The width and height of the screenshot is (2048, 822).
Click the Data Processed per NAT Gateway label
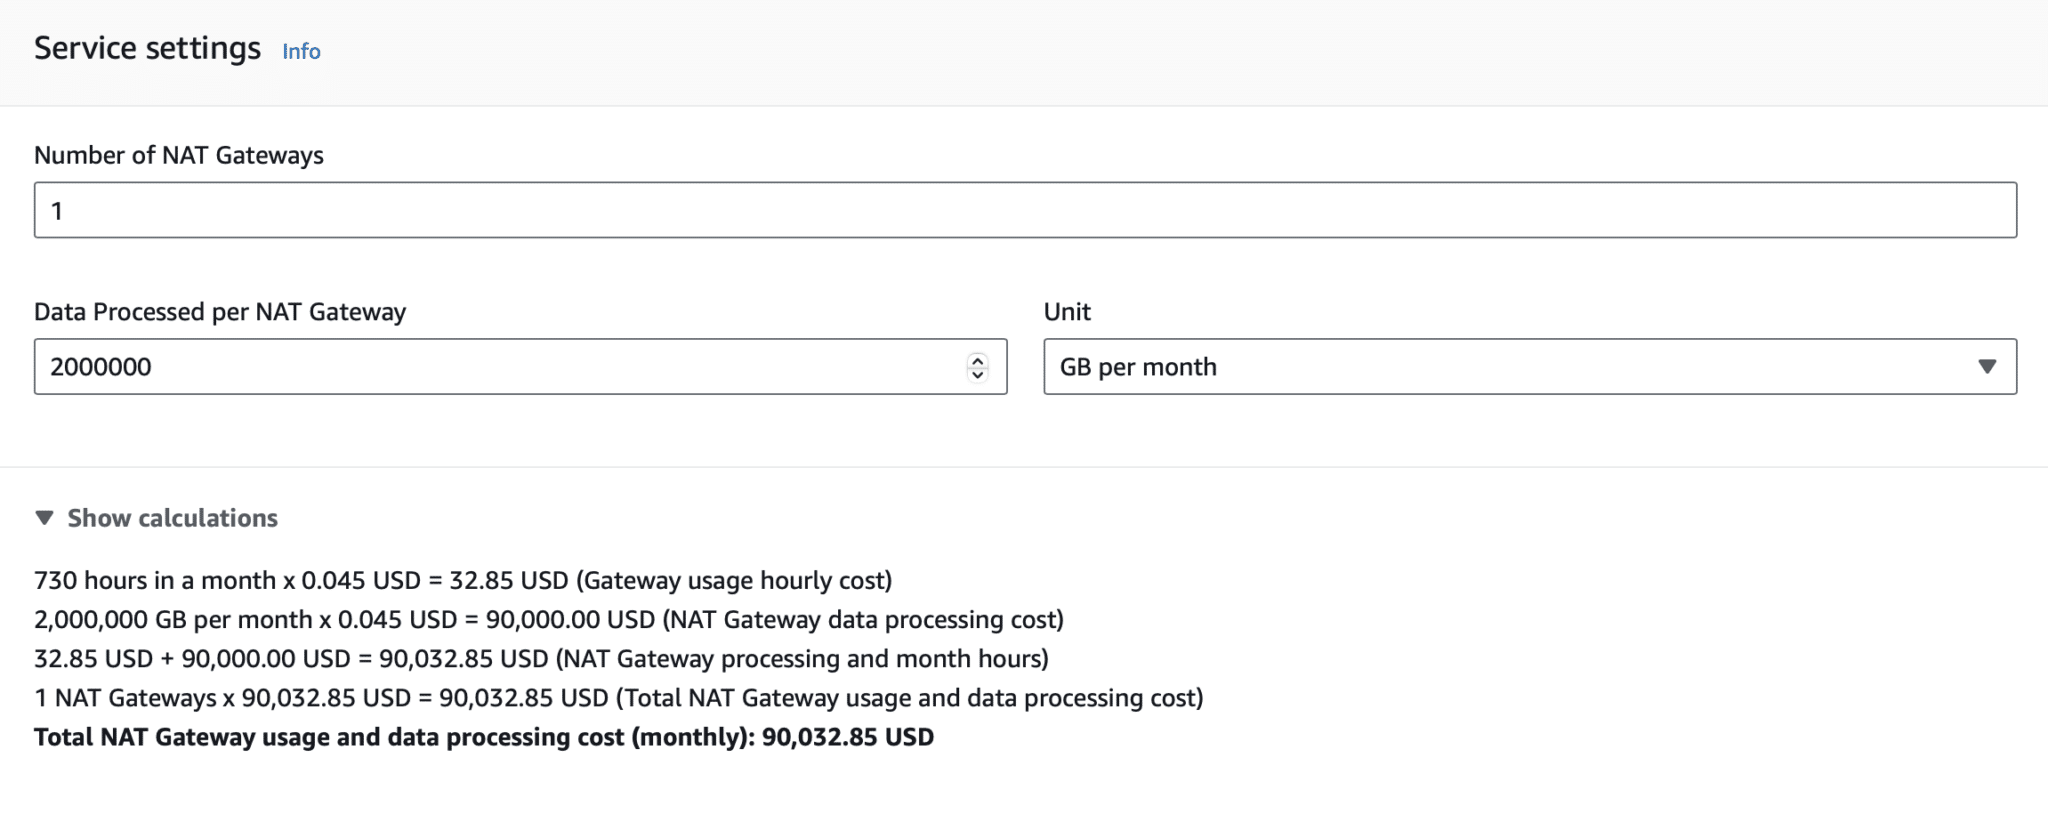tap(219, 311)
